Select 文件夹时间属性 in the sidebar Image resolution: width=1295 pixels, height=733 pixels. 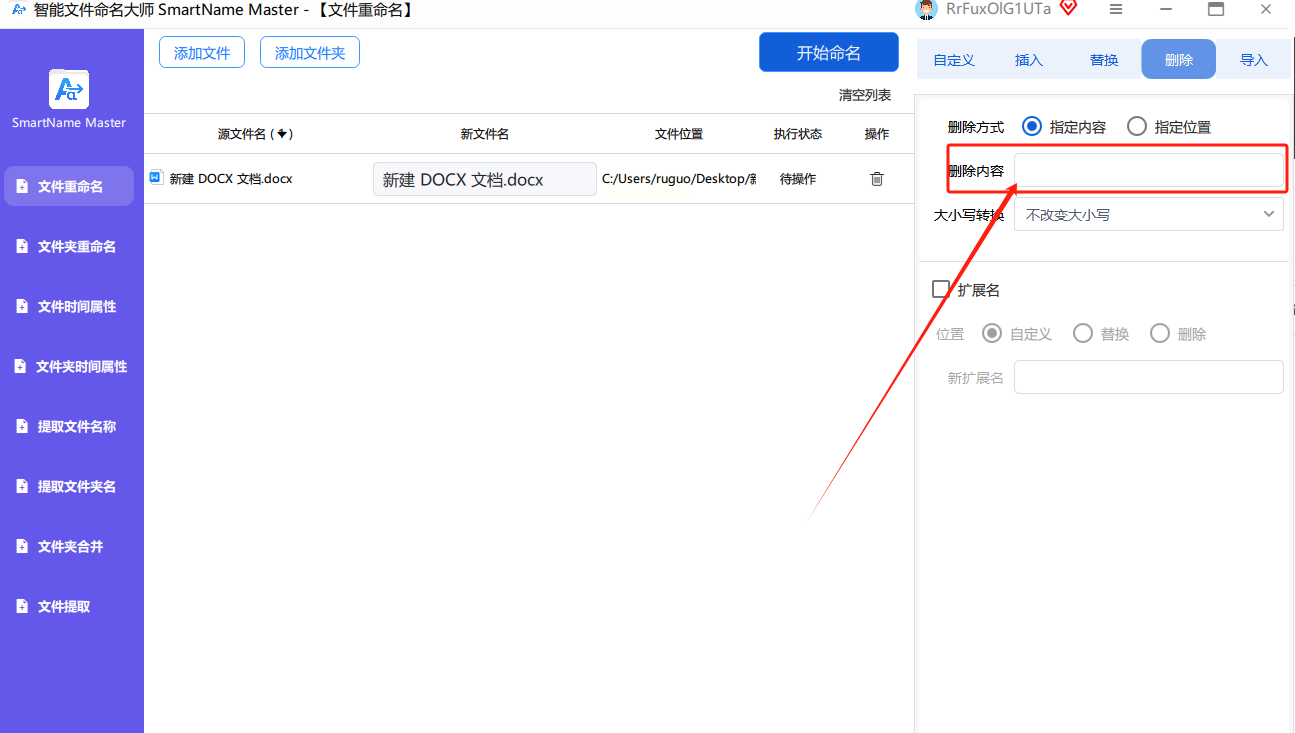[x=69, y=366]
